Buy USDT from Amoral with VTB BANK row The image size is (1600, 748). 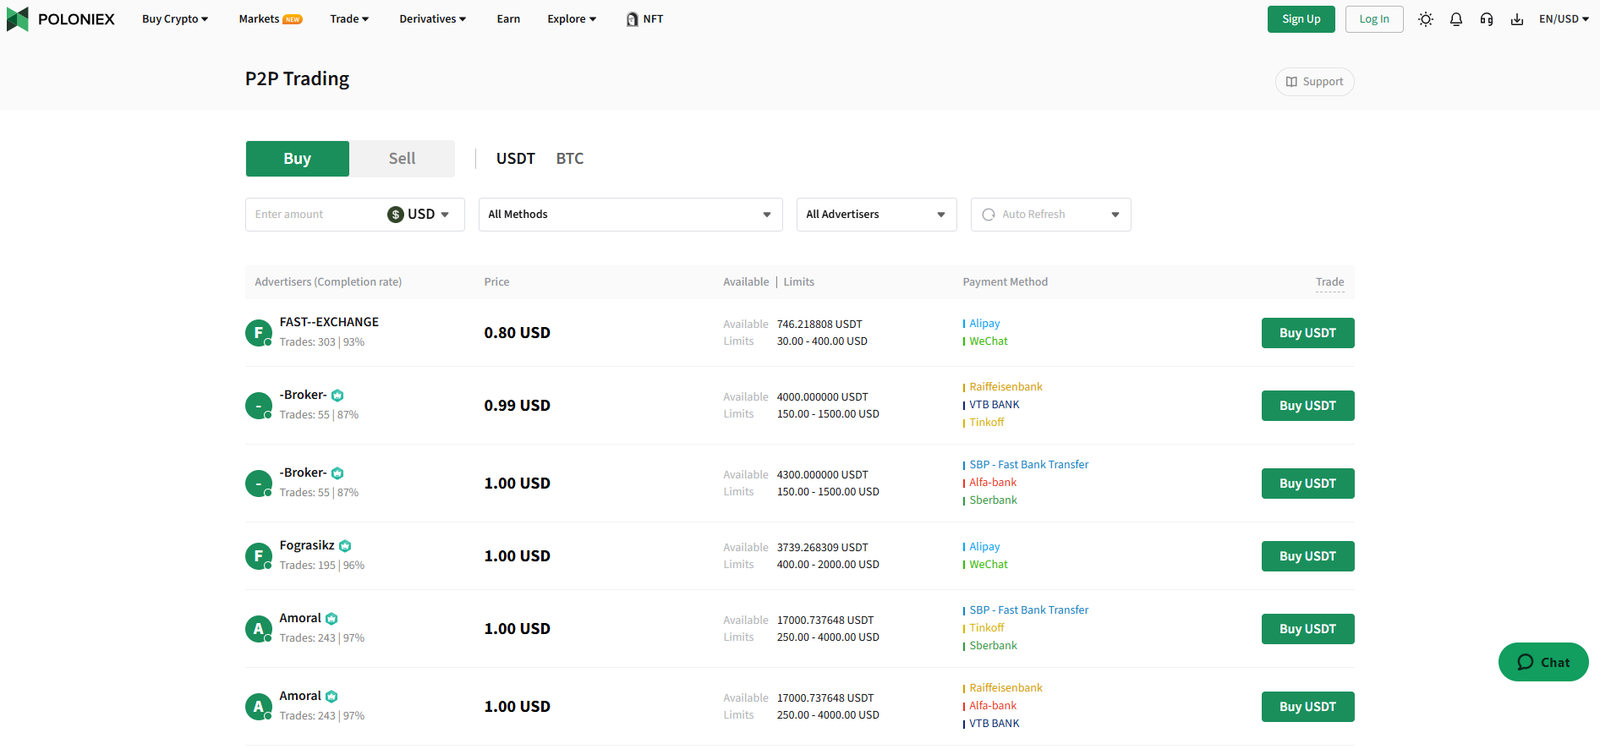click(1308, 706)
